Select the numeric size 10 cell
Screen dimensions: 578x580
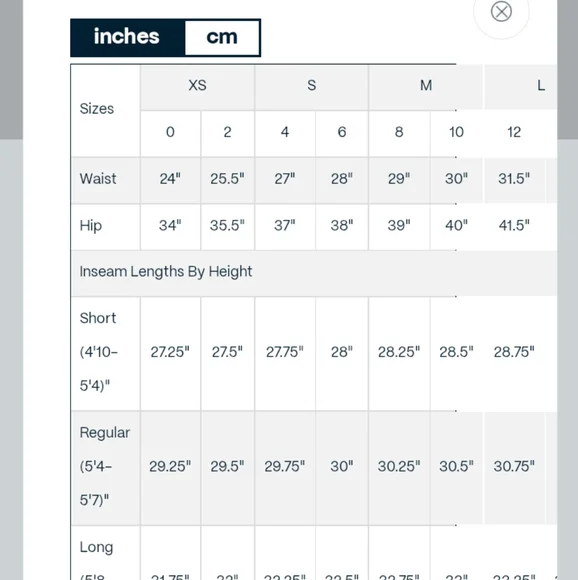(456, 133)
